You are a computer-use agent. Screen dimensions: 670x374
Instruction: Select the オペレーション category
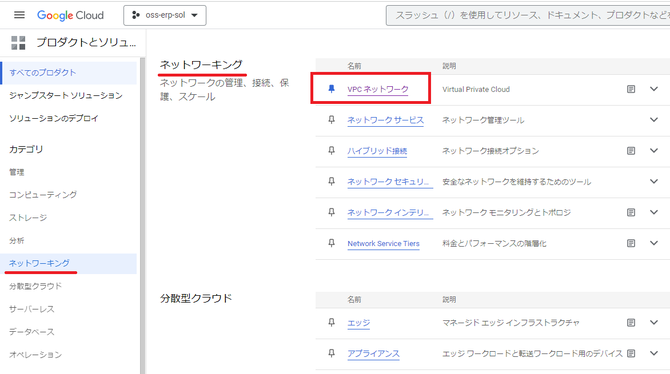[x=35, y=355]
